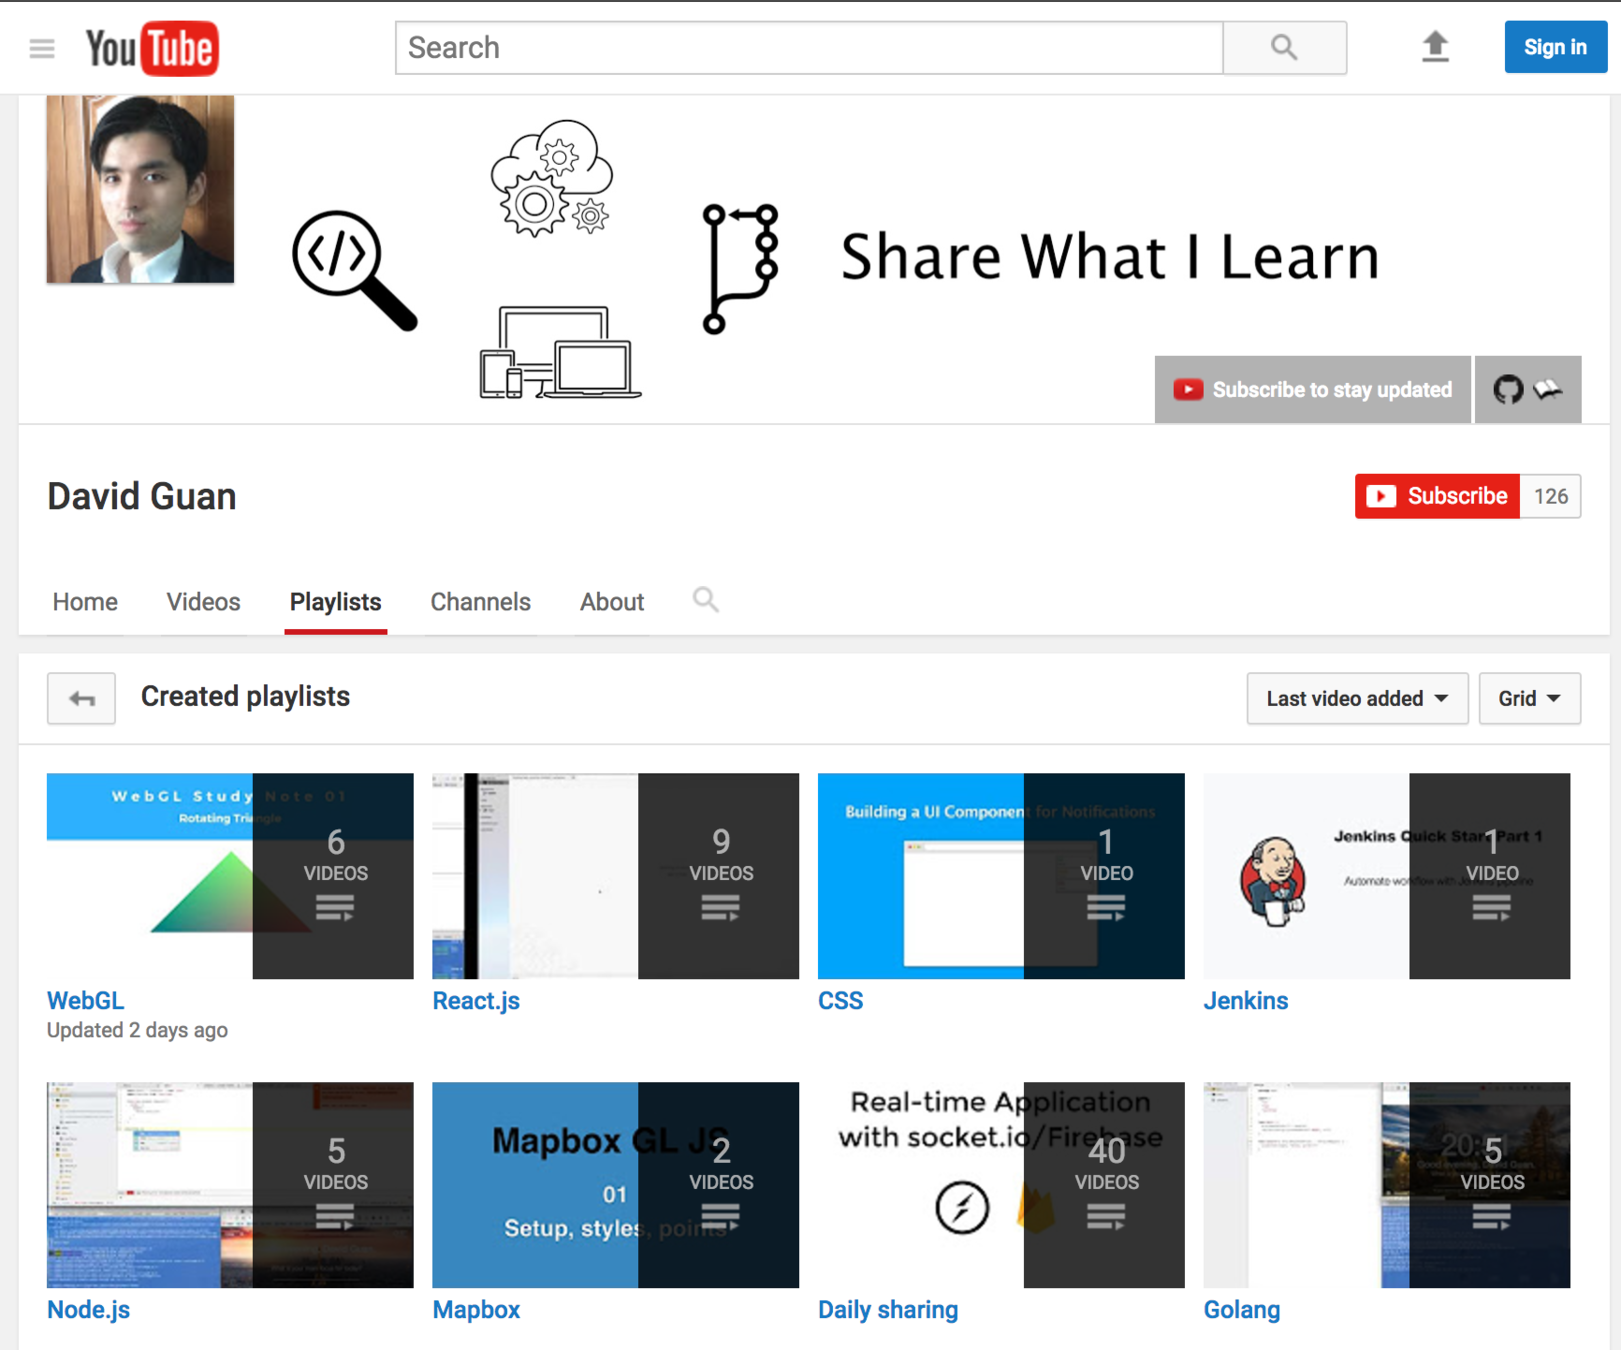Click the playlist icon on Jenkins thumbnail
This screenshot has width=1621, height=1350.
tap(1491, 908)
